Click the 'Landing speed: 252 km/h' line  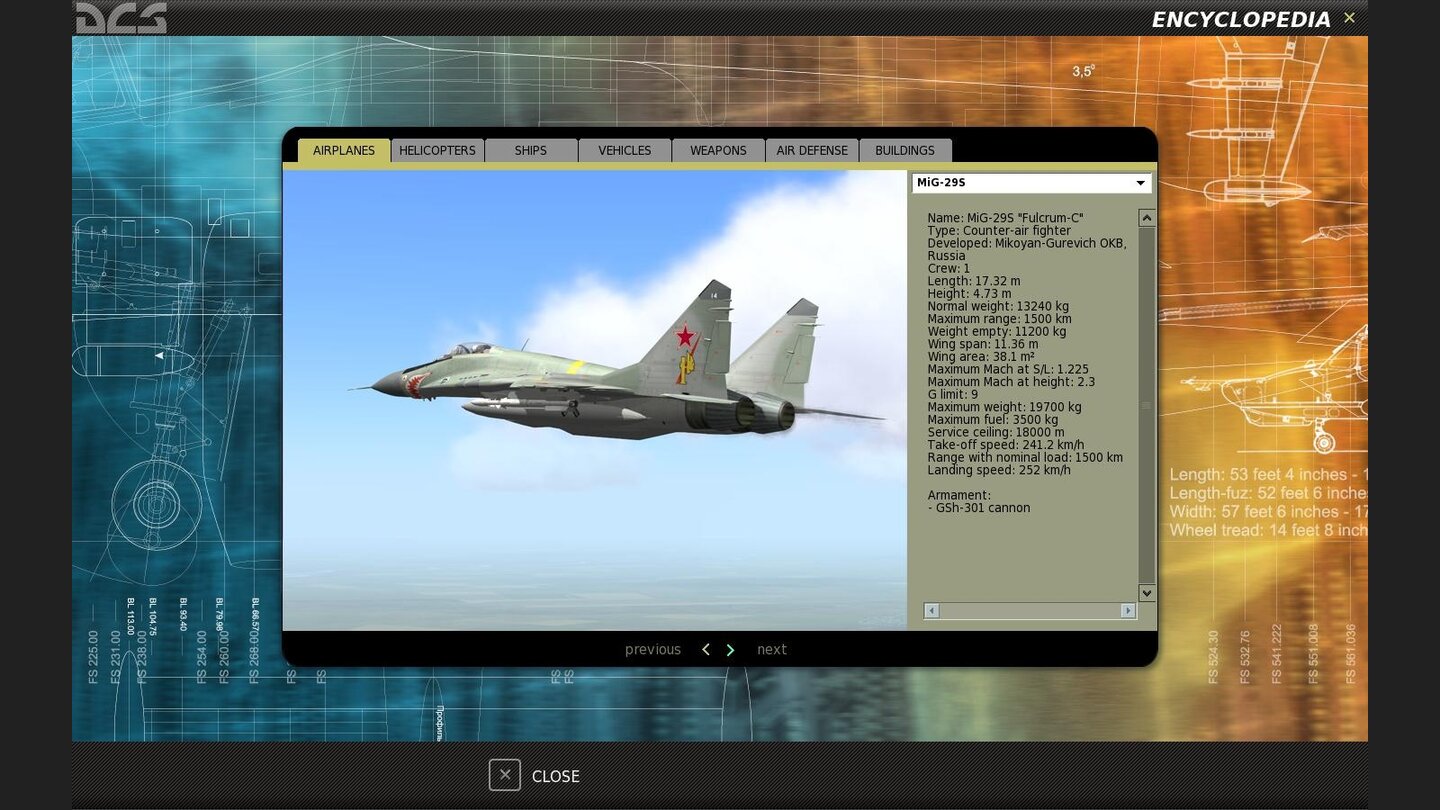(x=999, y=470)
